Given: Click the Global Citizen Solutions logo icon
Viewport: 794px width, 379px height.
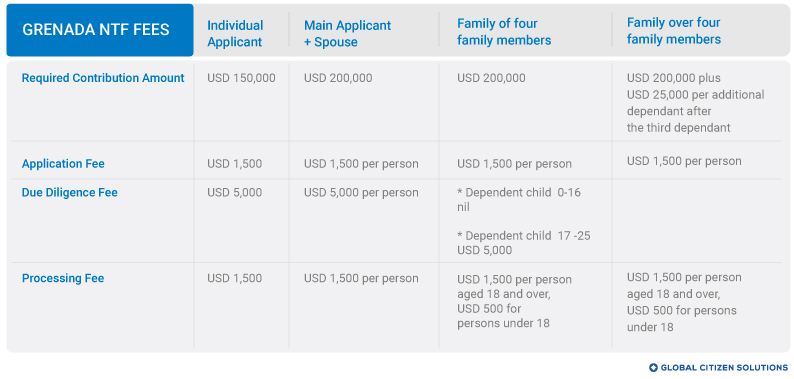Looking at the screenshot, I should (653, 368).
